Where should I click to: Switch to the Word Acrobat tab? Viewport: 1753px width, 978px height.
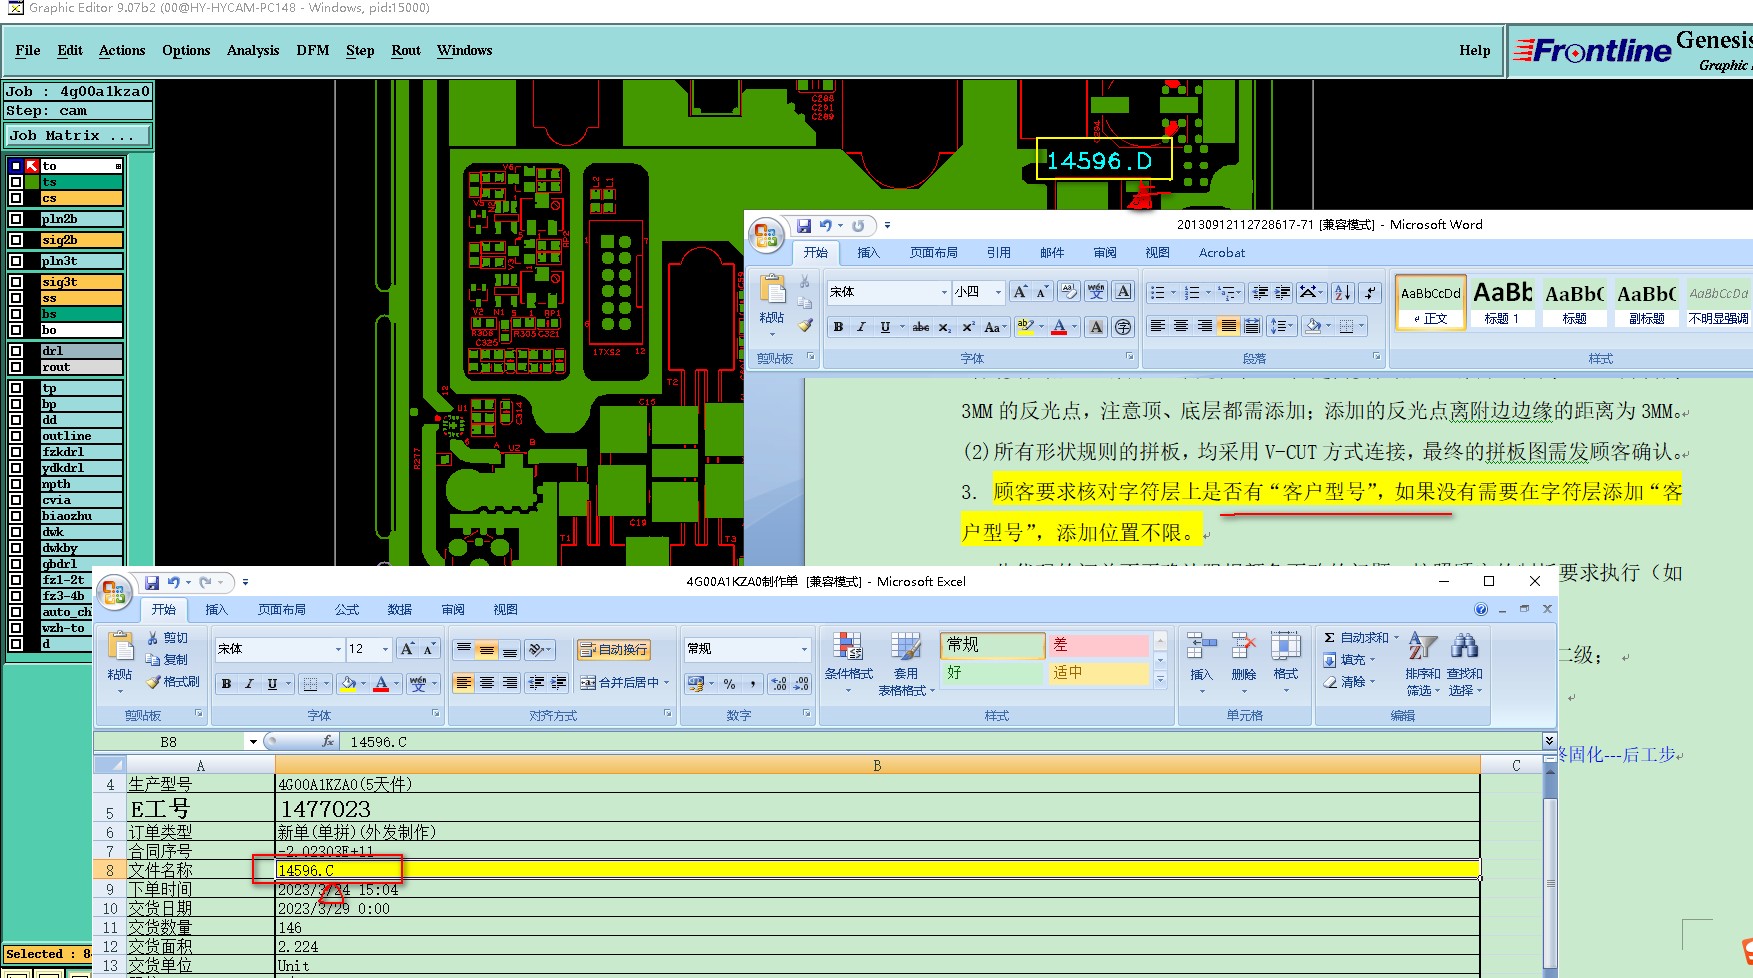pos(1222,253)
